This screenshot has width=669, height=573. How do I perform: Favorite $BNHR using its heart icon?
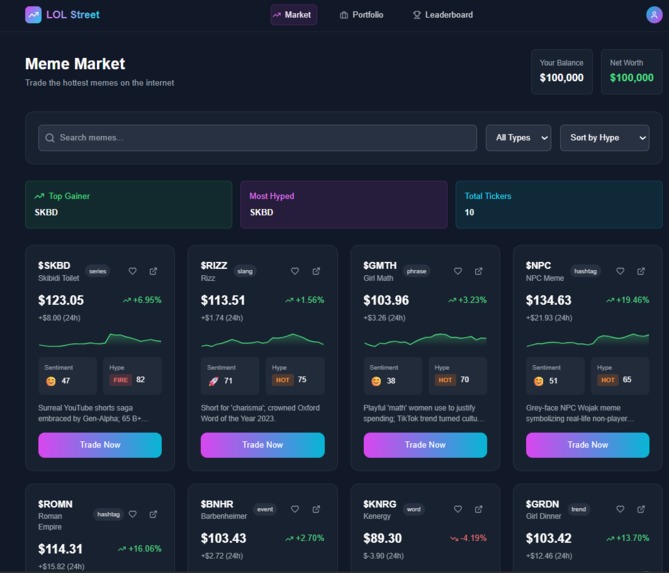pos(295,509)
